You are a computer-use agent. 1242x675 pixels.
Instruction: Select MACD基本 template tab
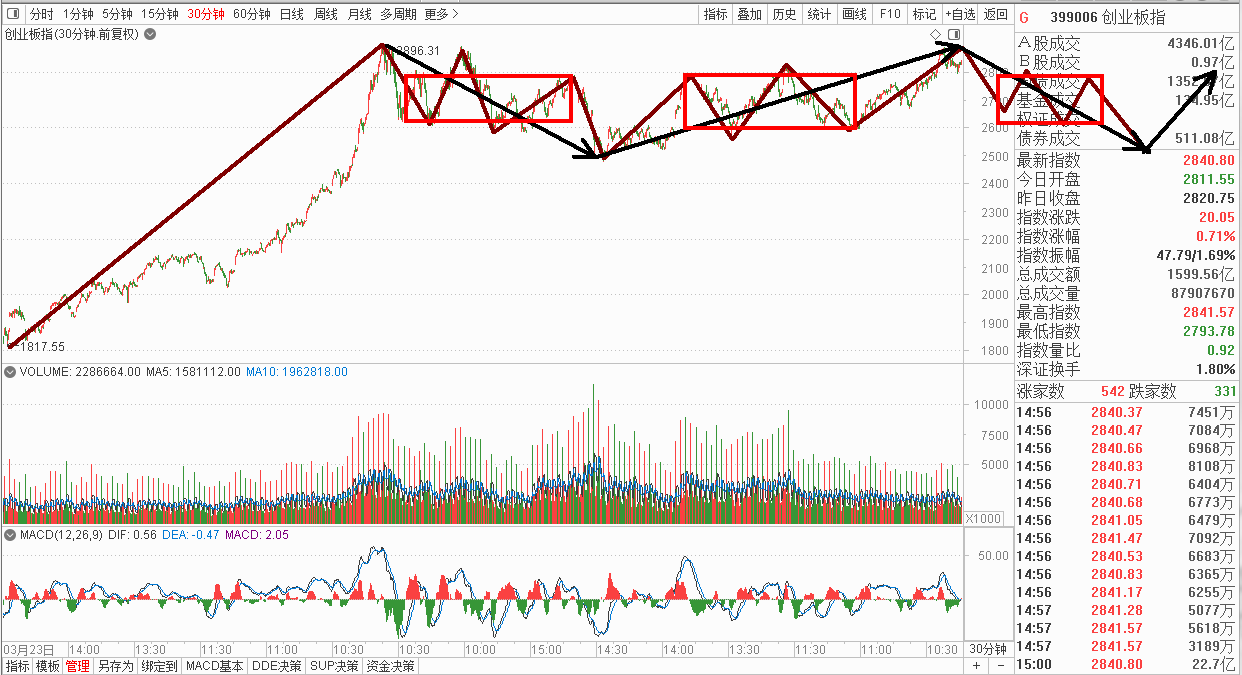pyautogui.click(x=215, y=666)
